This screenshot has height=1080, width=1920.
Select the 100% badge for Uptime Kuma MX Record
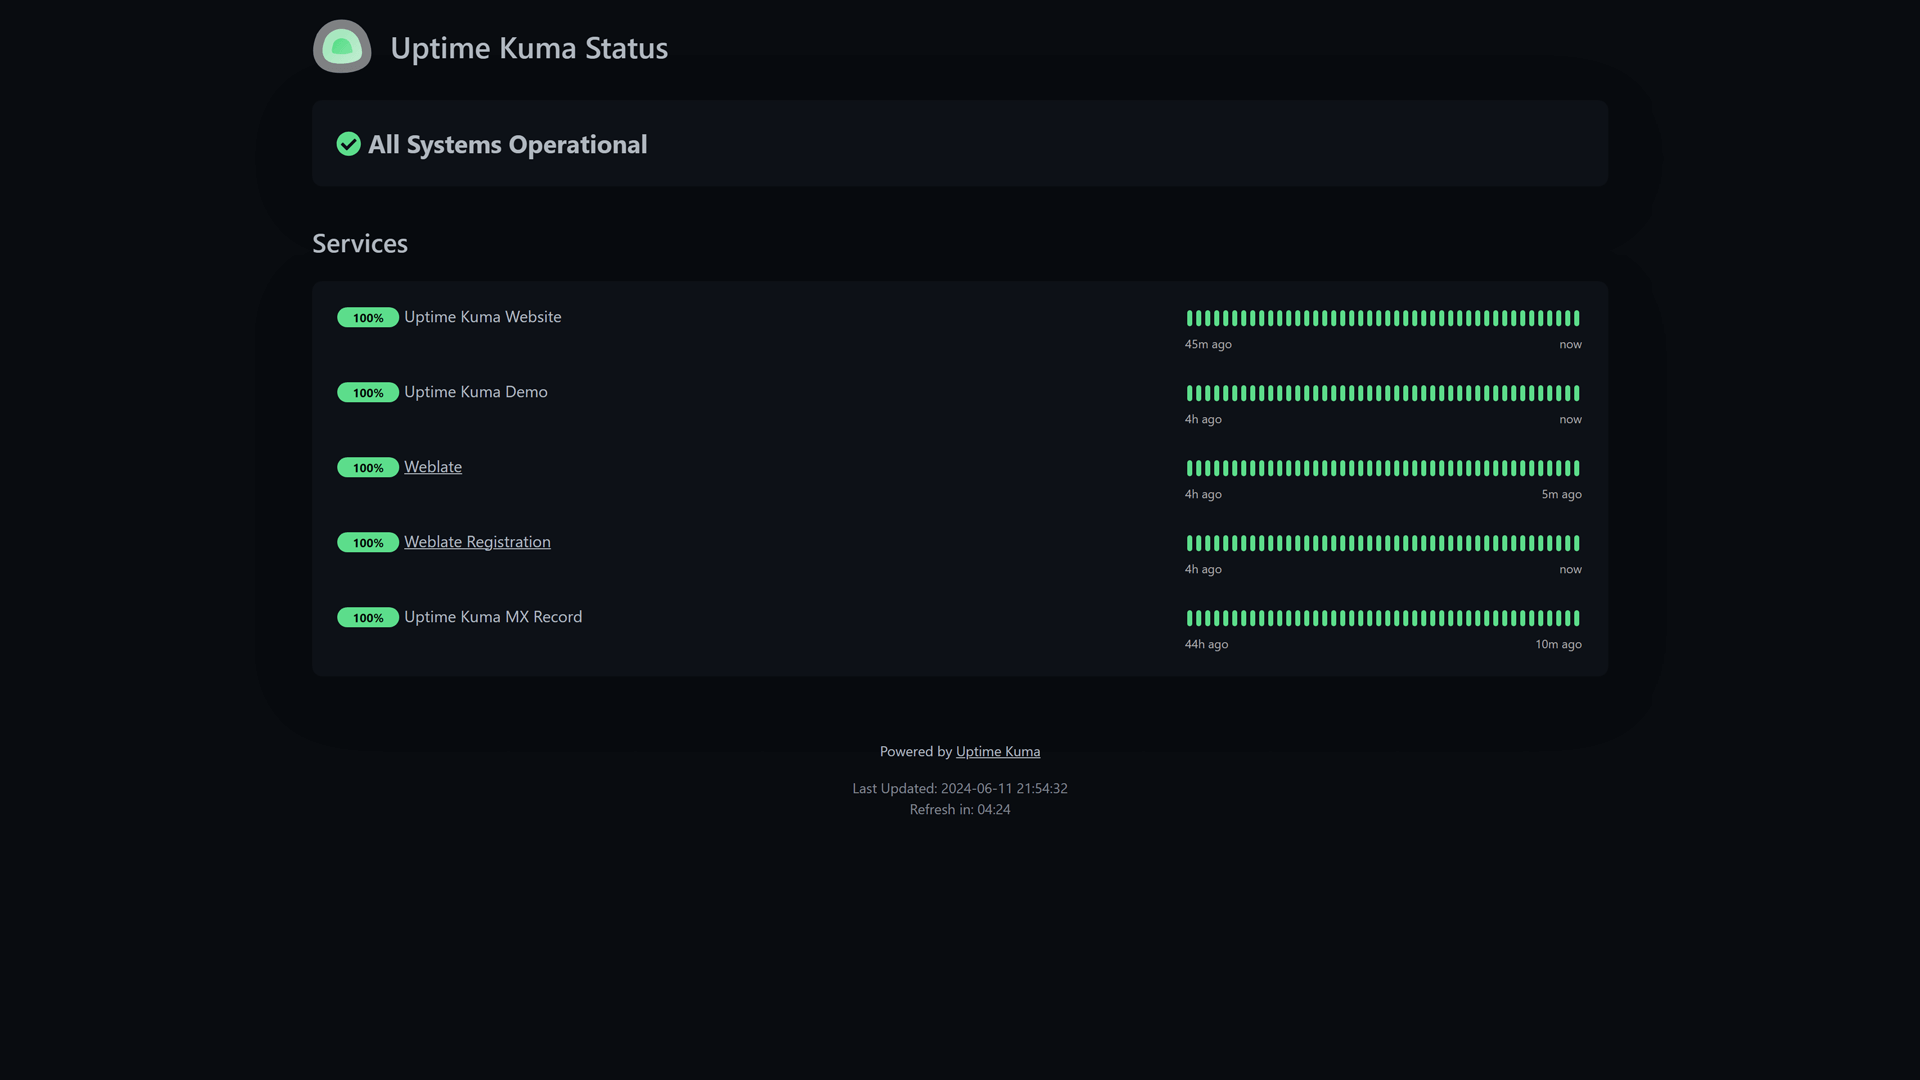tap(368, 617)
